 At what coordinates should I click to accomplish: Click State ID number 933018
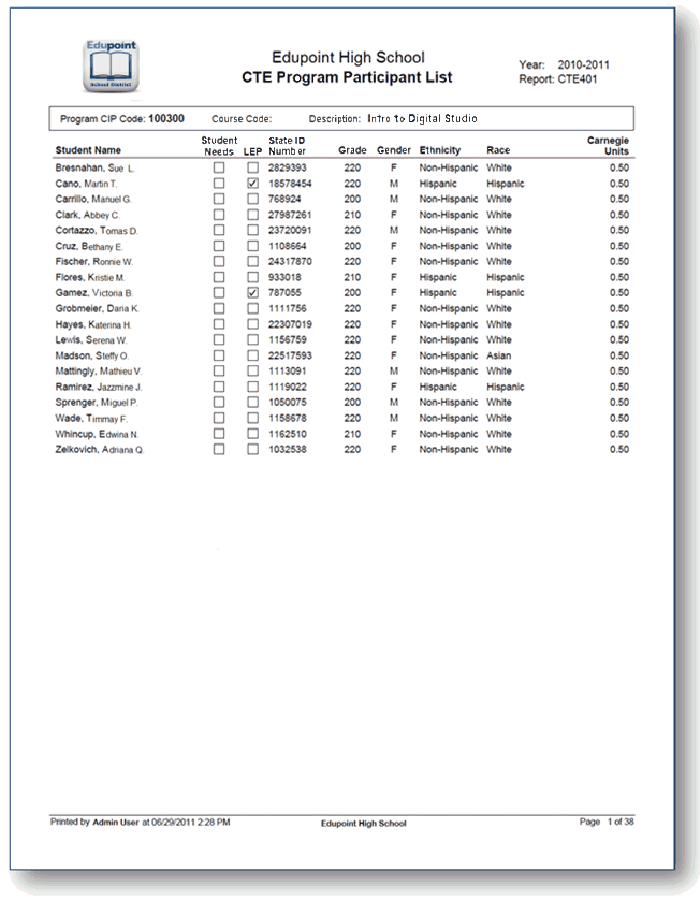click(x=284, y=277)
